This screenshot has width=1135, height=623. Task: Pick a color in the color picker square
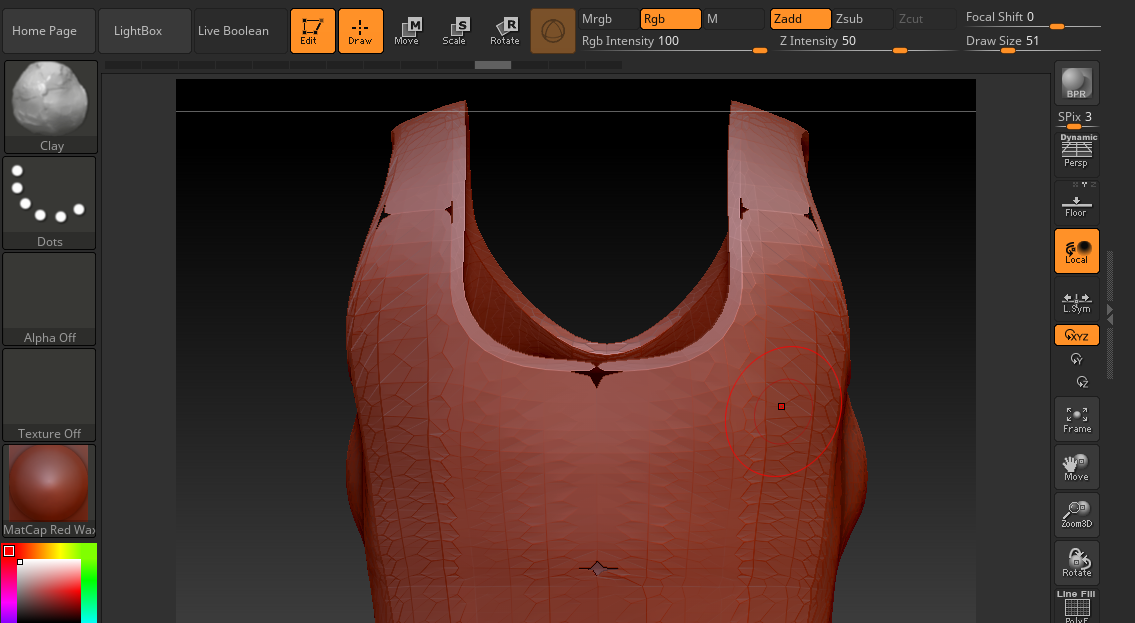click(x=48, y=590)
